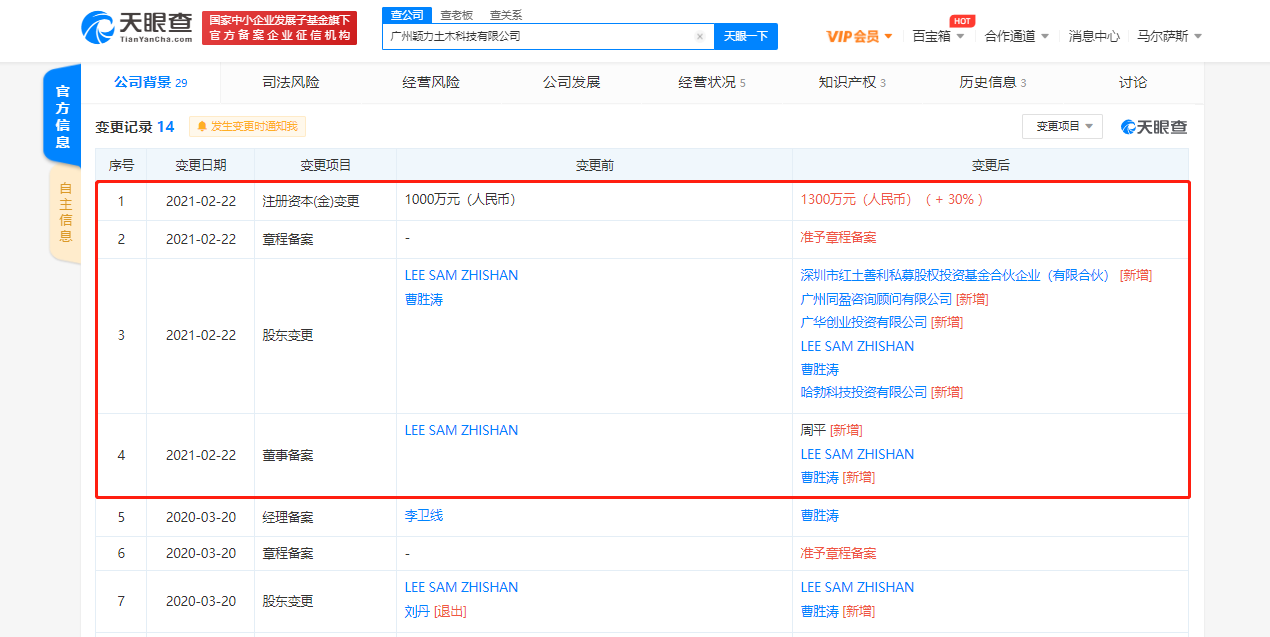Open 曹胜涛 in row 3 变更前 column

423,299
